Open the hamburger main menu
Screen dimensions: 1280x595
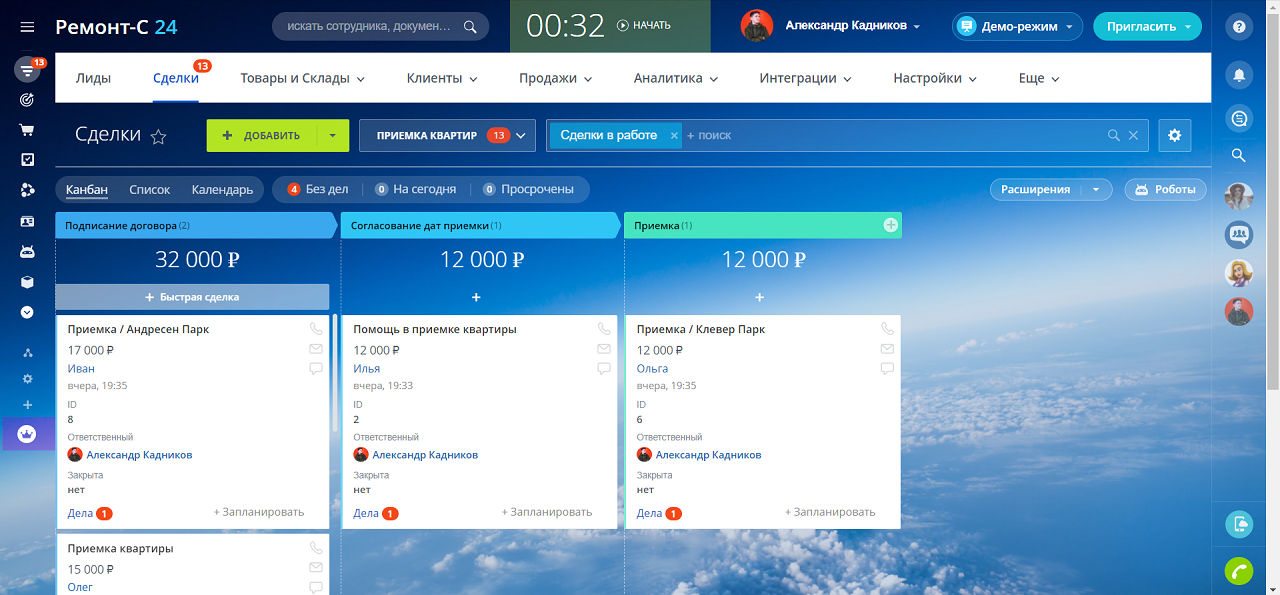pyautogui.click(x=27, y=27)
